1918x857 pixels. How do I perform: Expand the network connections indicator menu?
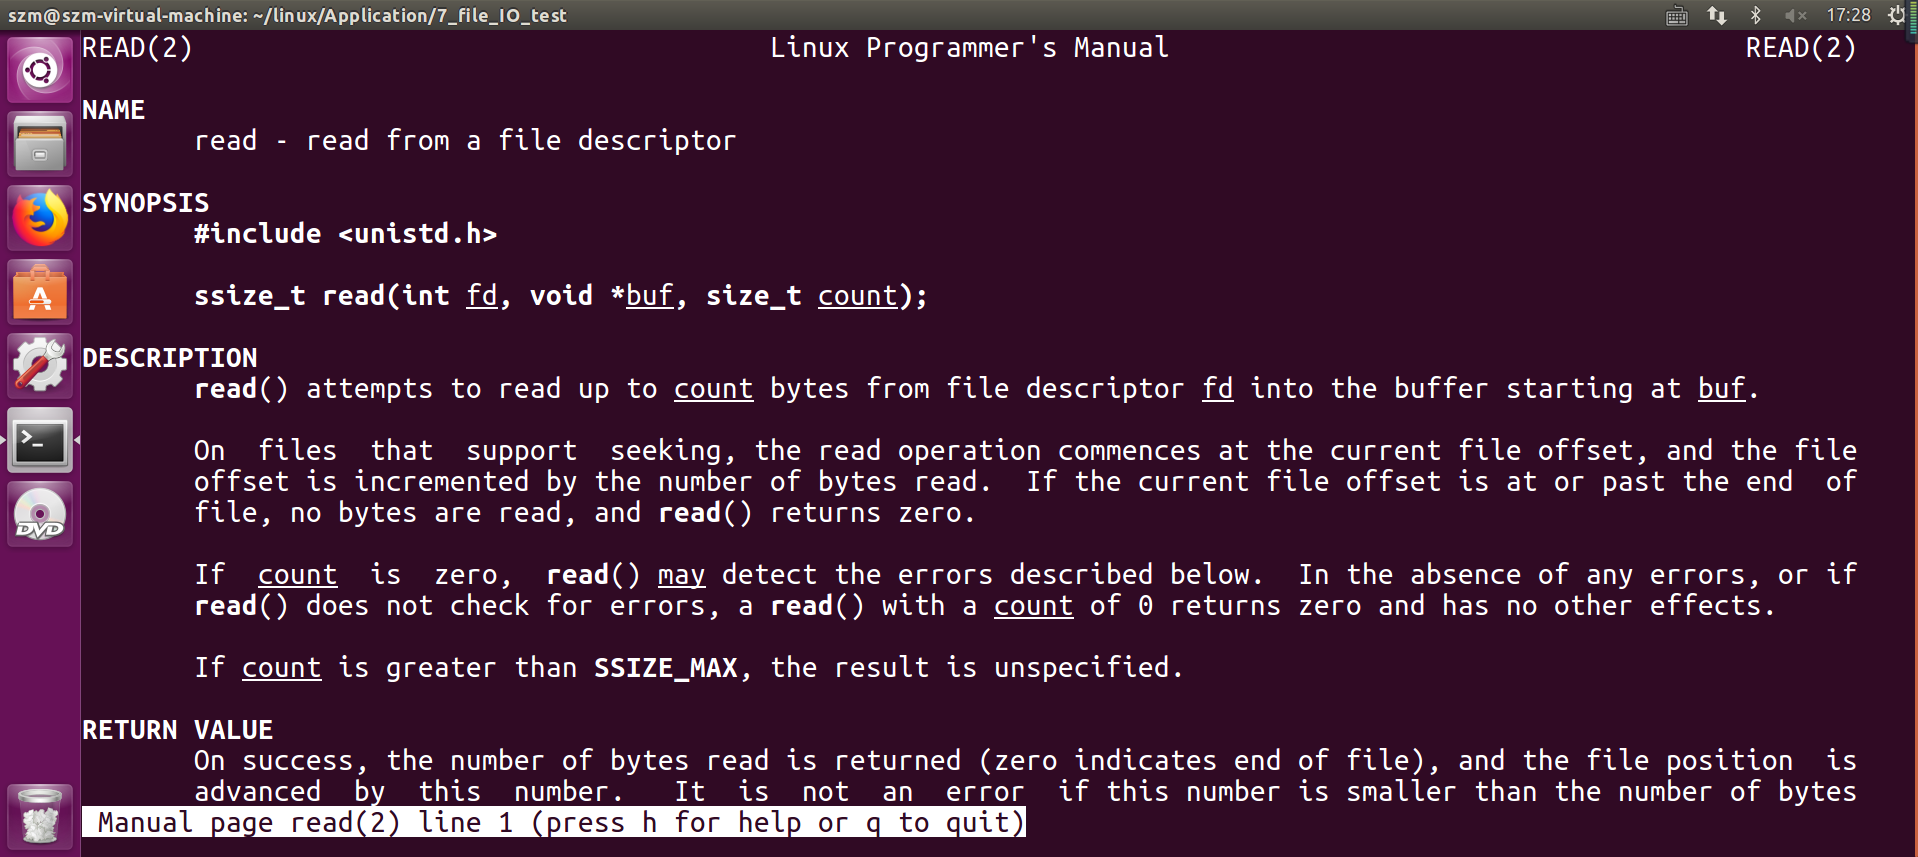click(1717, 15)
